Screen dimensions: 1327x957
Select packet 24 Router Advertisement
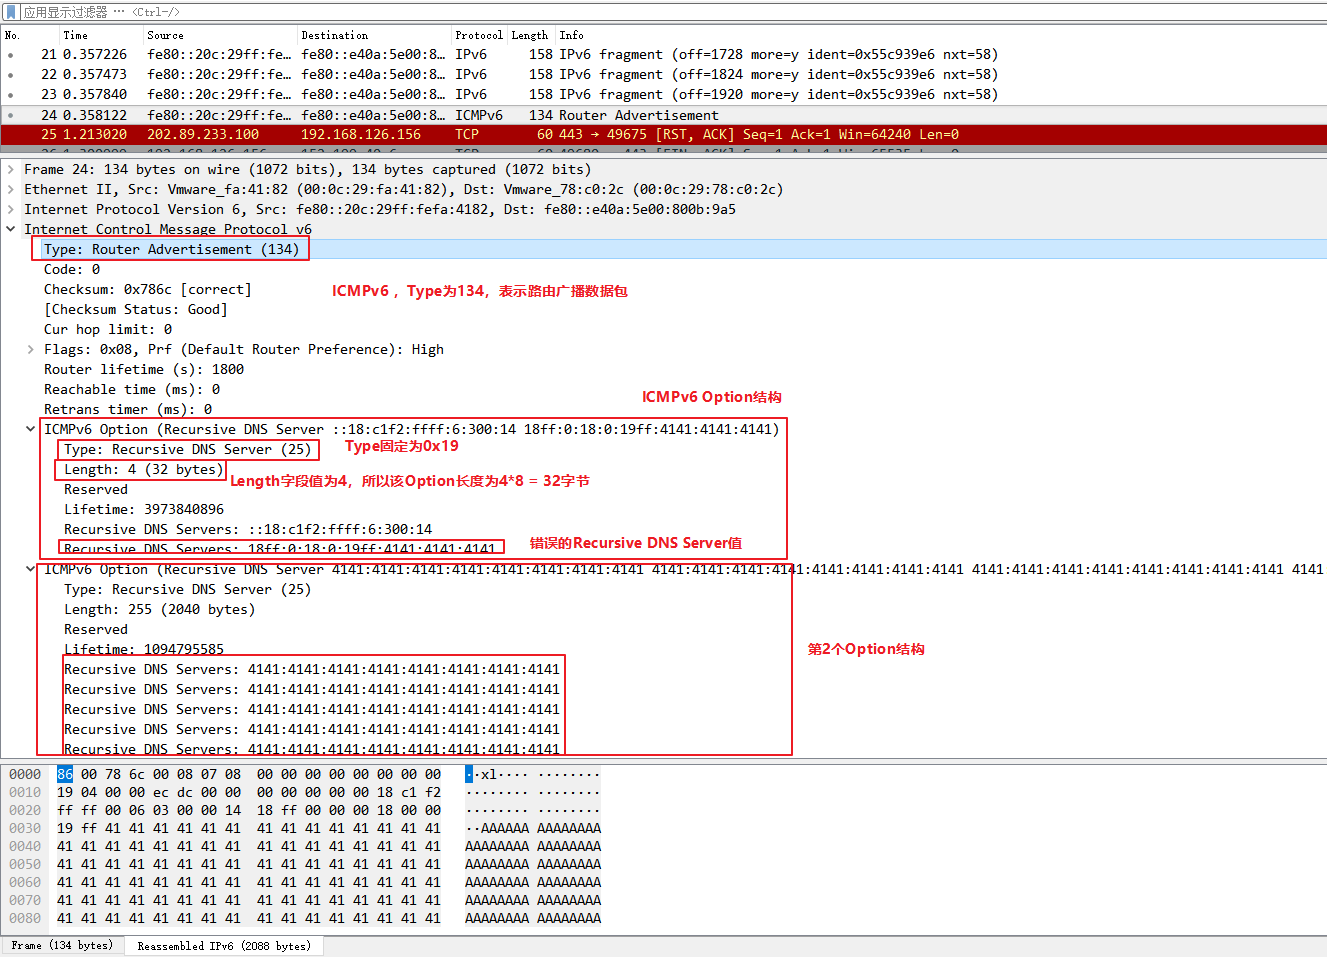(663, 115)
